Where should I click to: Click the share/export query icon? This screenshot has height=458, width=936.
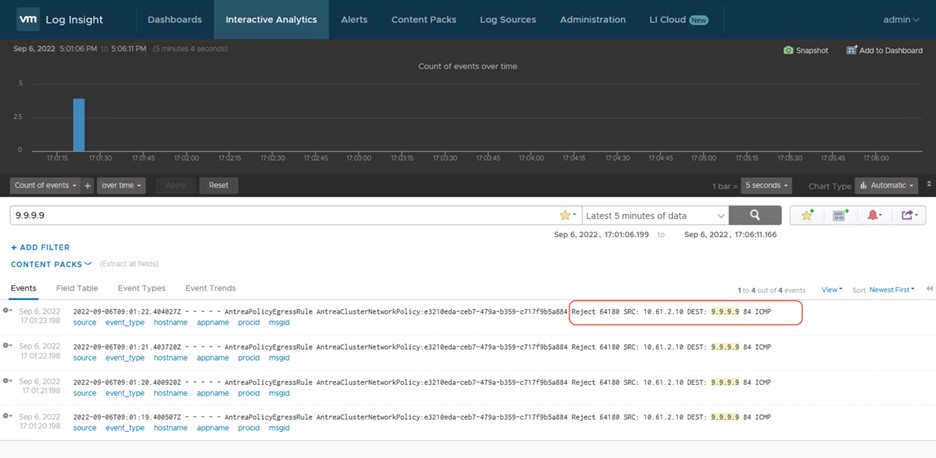pyautogui.click(x=907, y=215)
